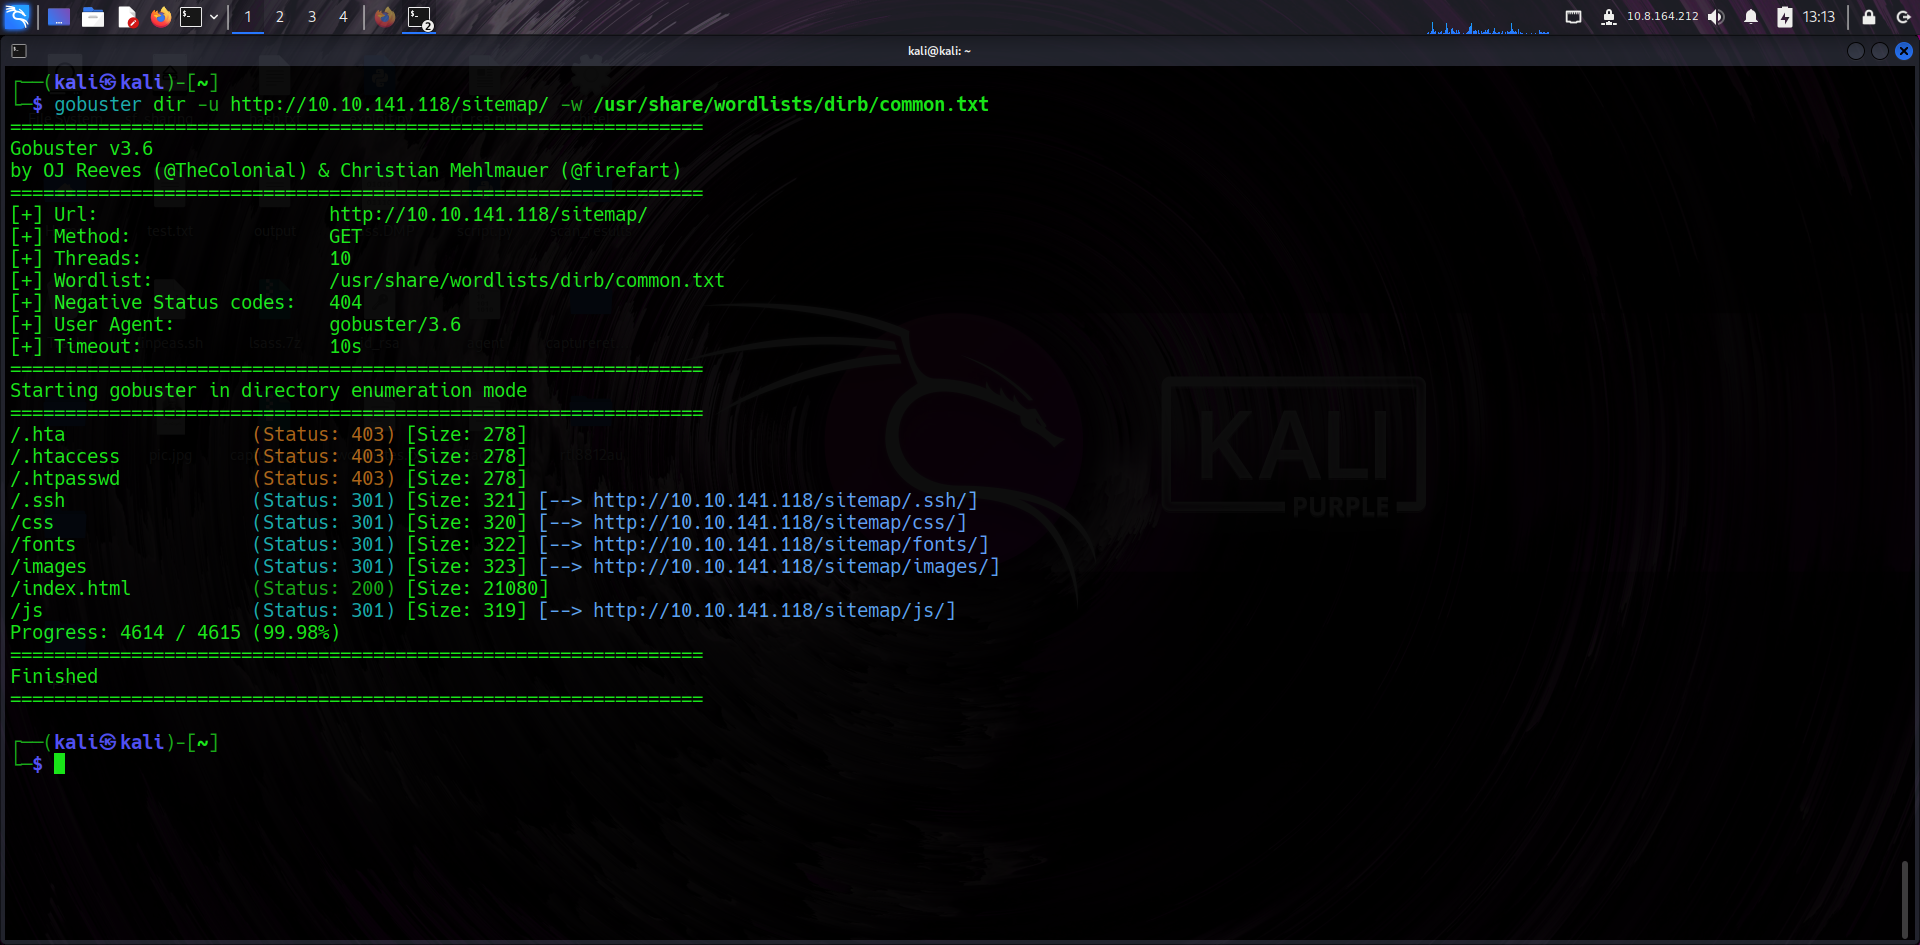Click the volume speaker icon
The image size is (1920, 945).
point(1716,17)
